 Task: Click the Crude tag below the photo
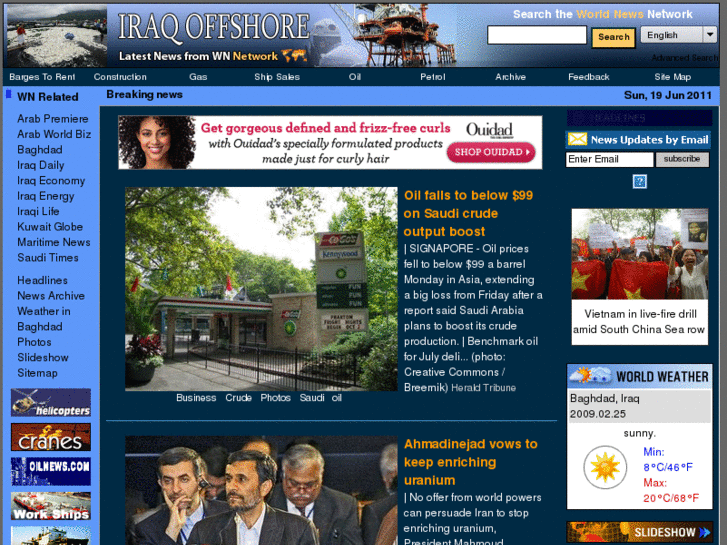tap(238, 398)
